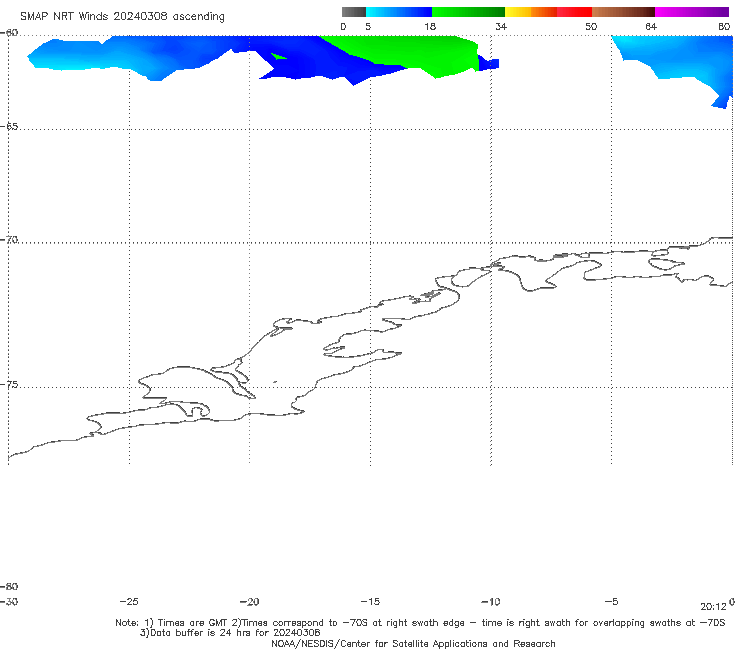Click the -25 longitude axis label
This screenshot has height=650, width=740.
tap(129, 602)
